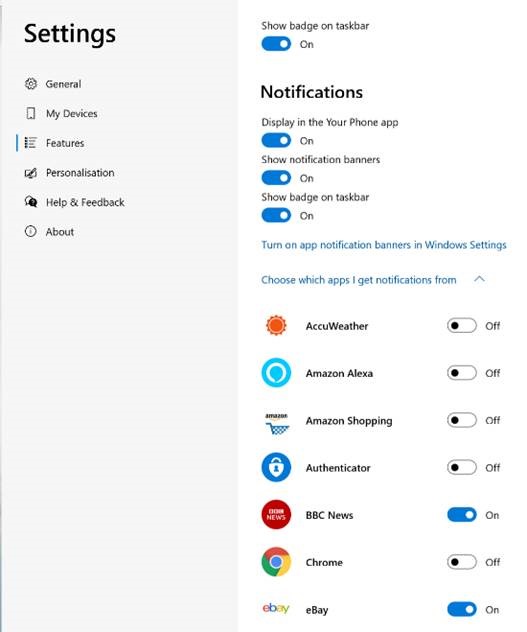The width and height of the screenshot is (527, 632).
Task: Click the Authenticator lock icon
Action: pos(276,468)
